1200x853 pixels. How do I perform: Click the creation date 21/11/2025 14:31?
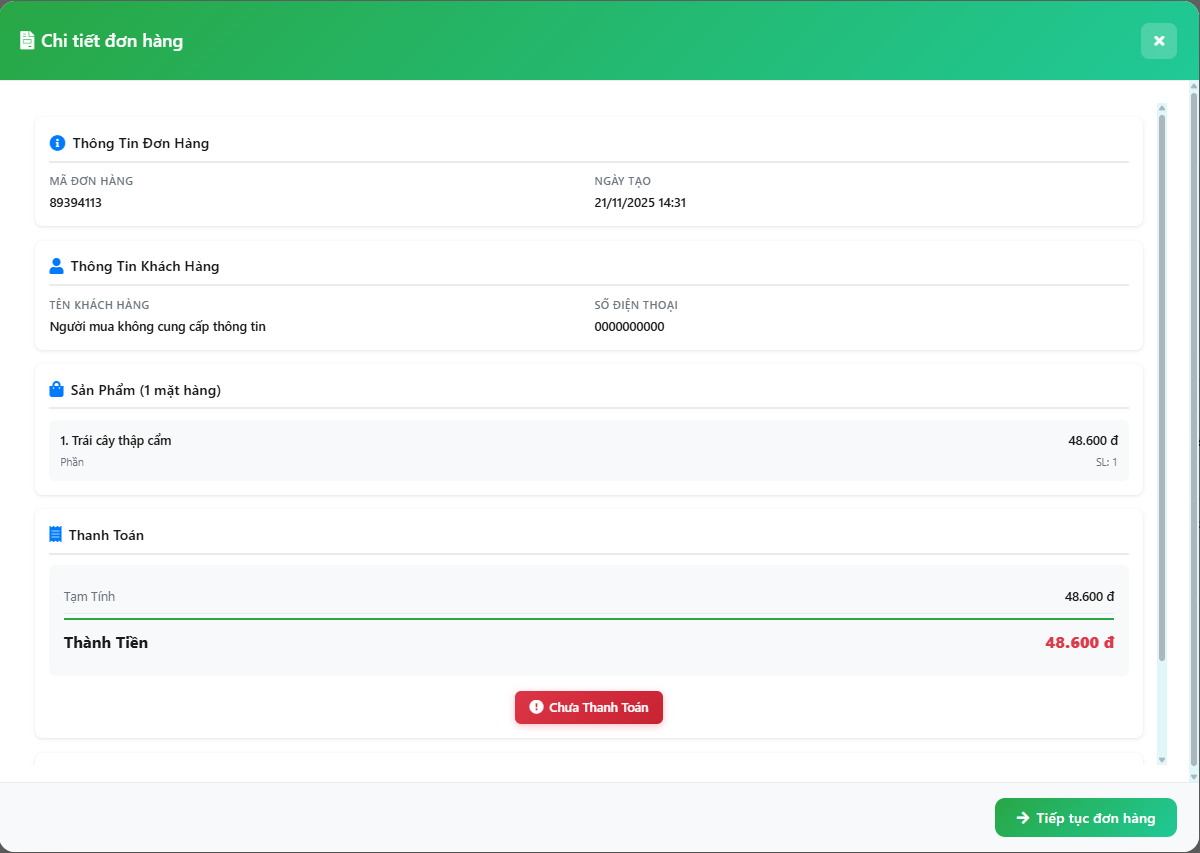tap(640, 203)
